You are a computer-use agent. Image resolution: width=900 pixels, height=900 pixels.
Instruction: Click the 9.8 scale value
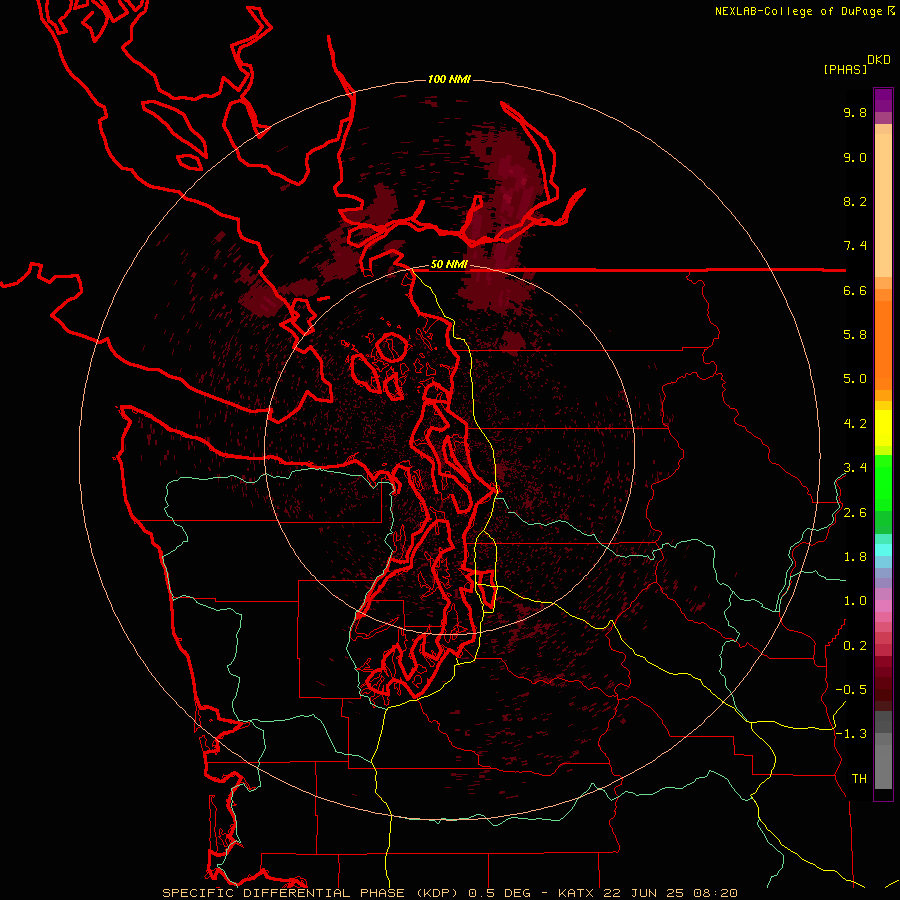tap(855, 112)
